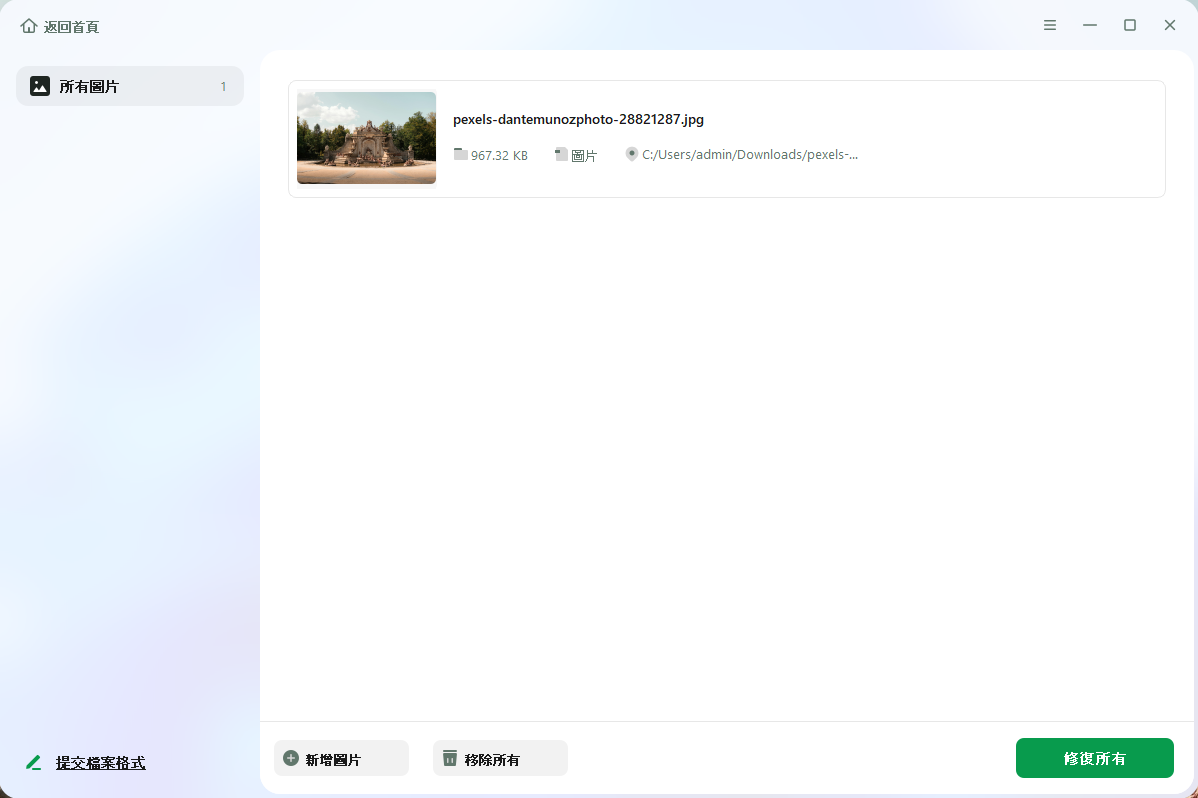Maximize the application window

(x=1130, y=25)
